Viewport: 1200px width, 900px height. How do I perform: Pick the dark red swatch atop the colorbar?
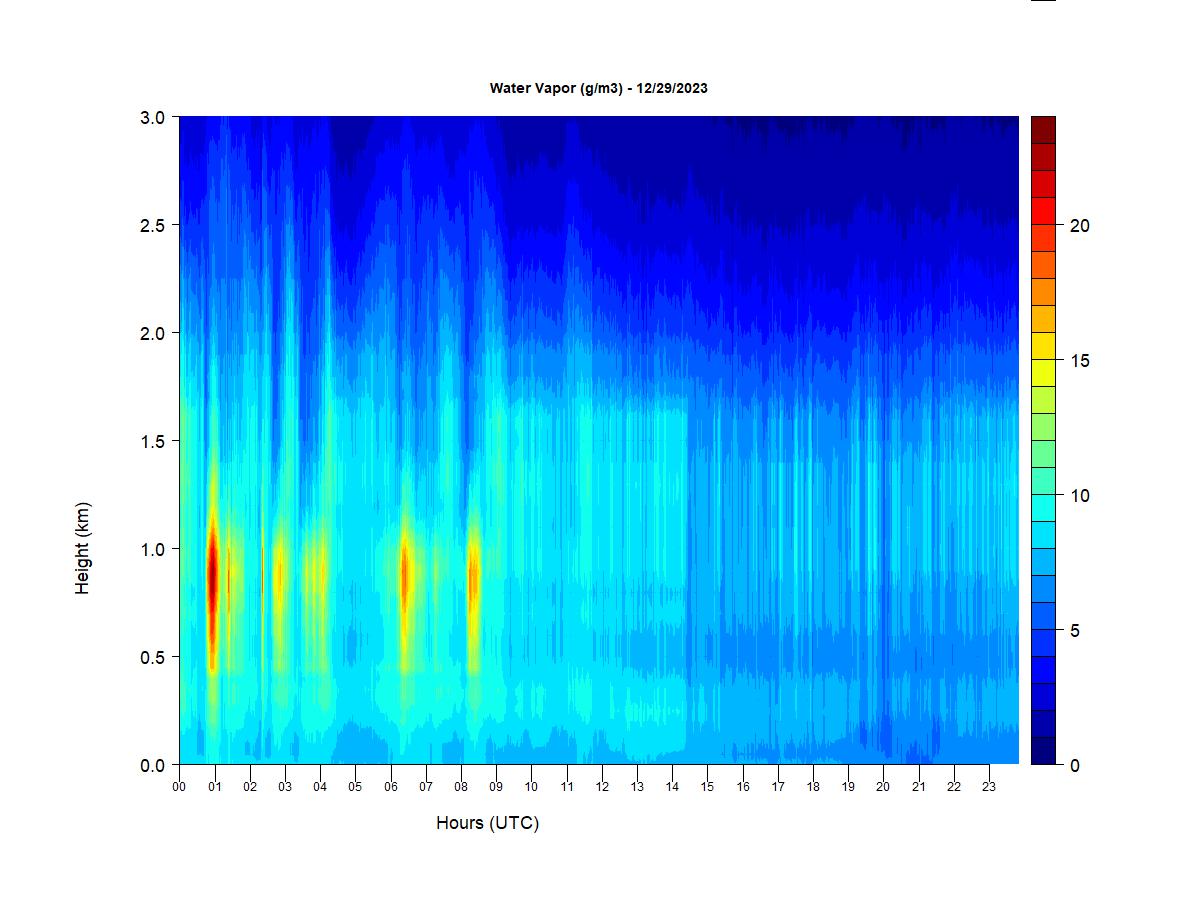coord(1043,130)
